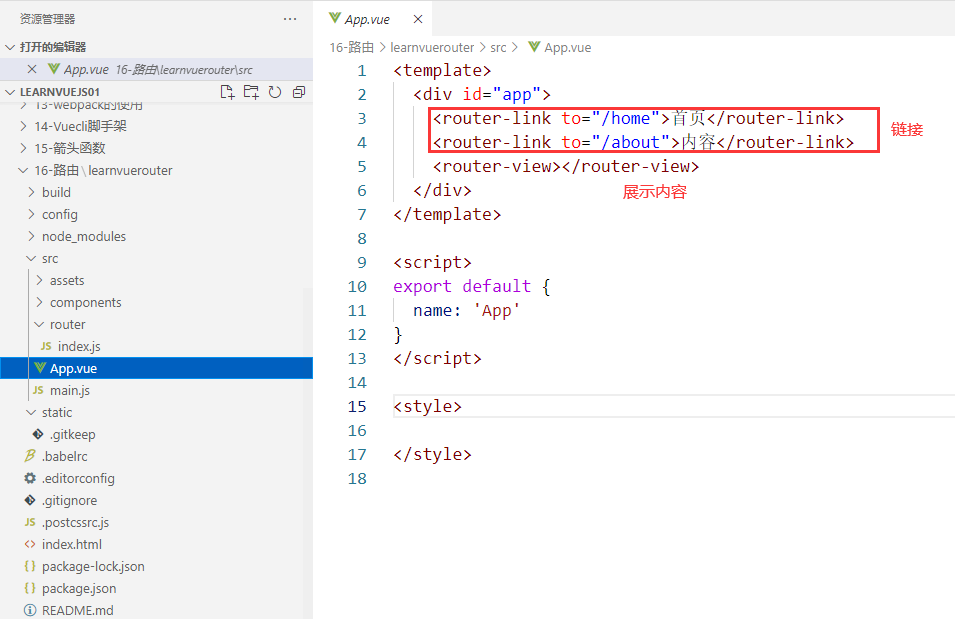The height and width of the screenshot is (619, 955).
Task: Click the .editorconfig gear icon
Action: coord(30,478)
